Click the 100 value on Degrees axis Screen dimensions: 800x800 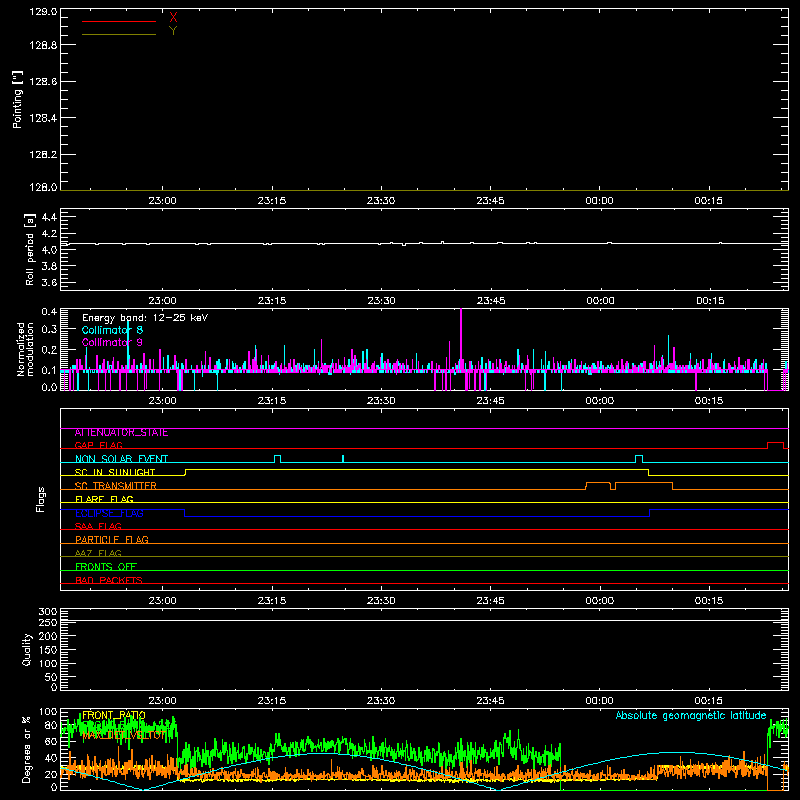[47, 712]
